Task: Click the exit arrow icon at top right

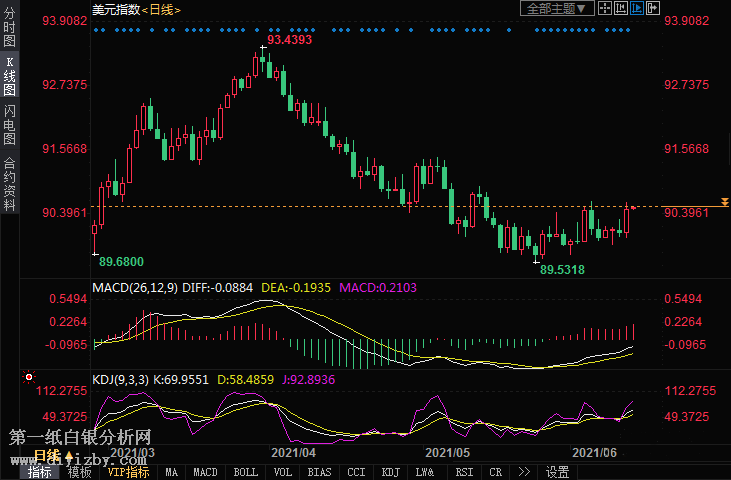Action: [654, 9]
